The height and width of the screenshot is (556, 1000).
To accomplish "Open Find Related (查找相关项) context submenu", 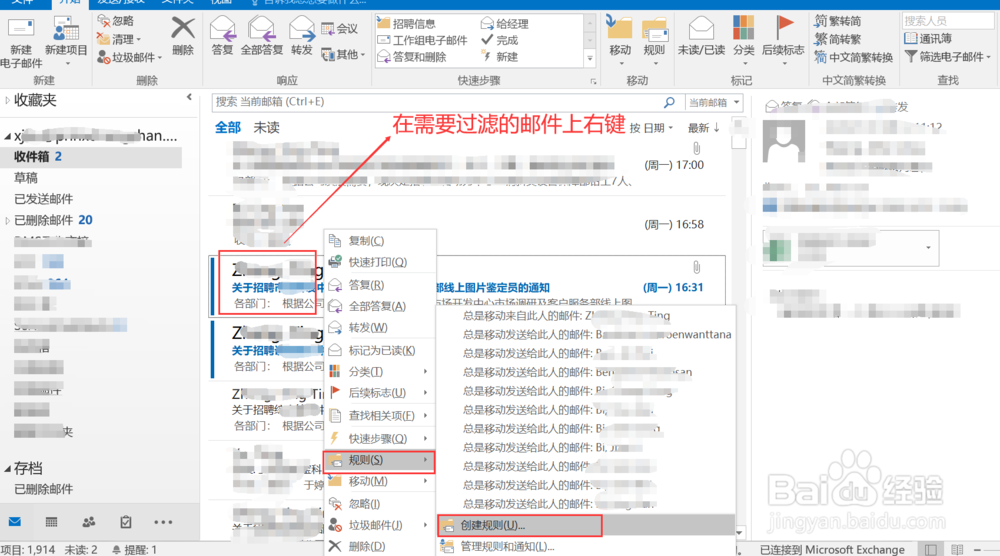I will coord(380,416).
